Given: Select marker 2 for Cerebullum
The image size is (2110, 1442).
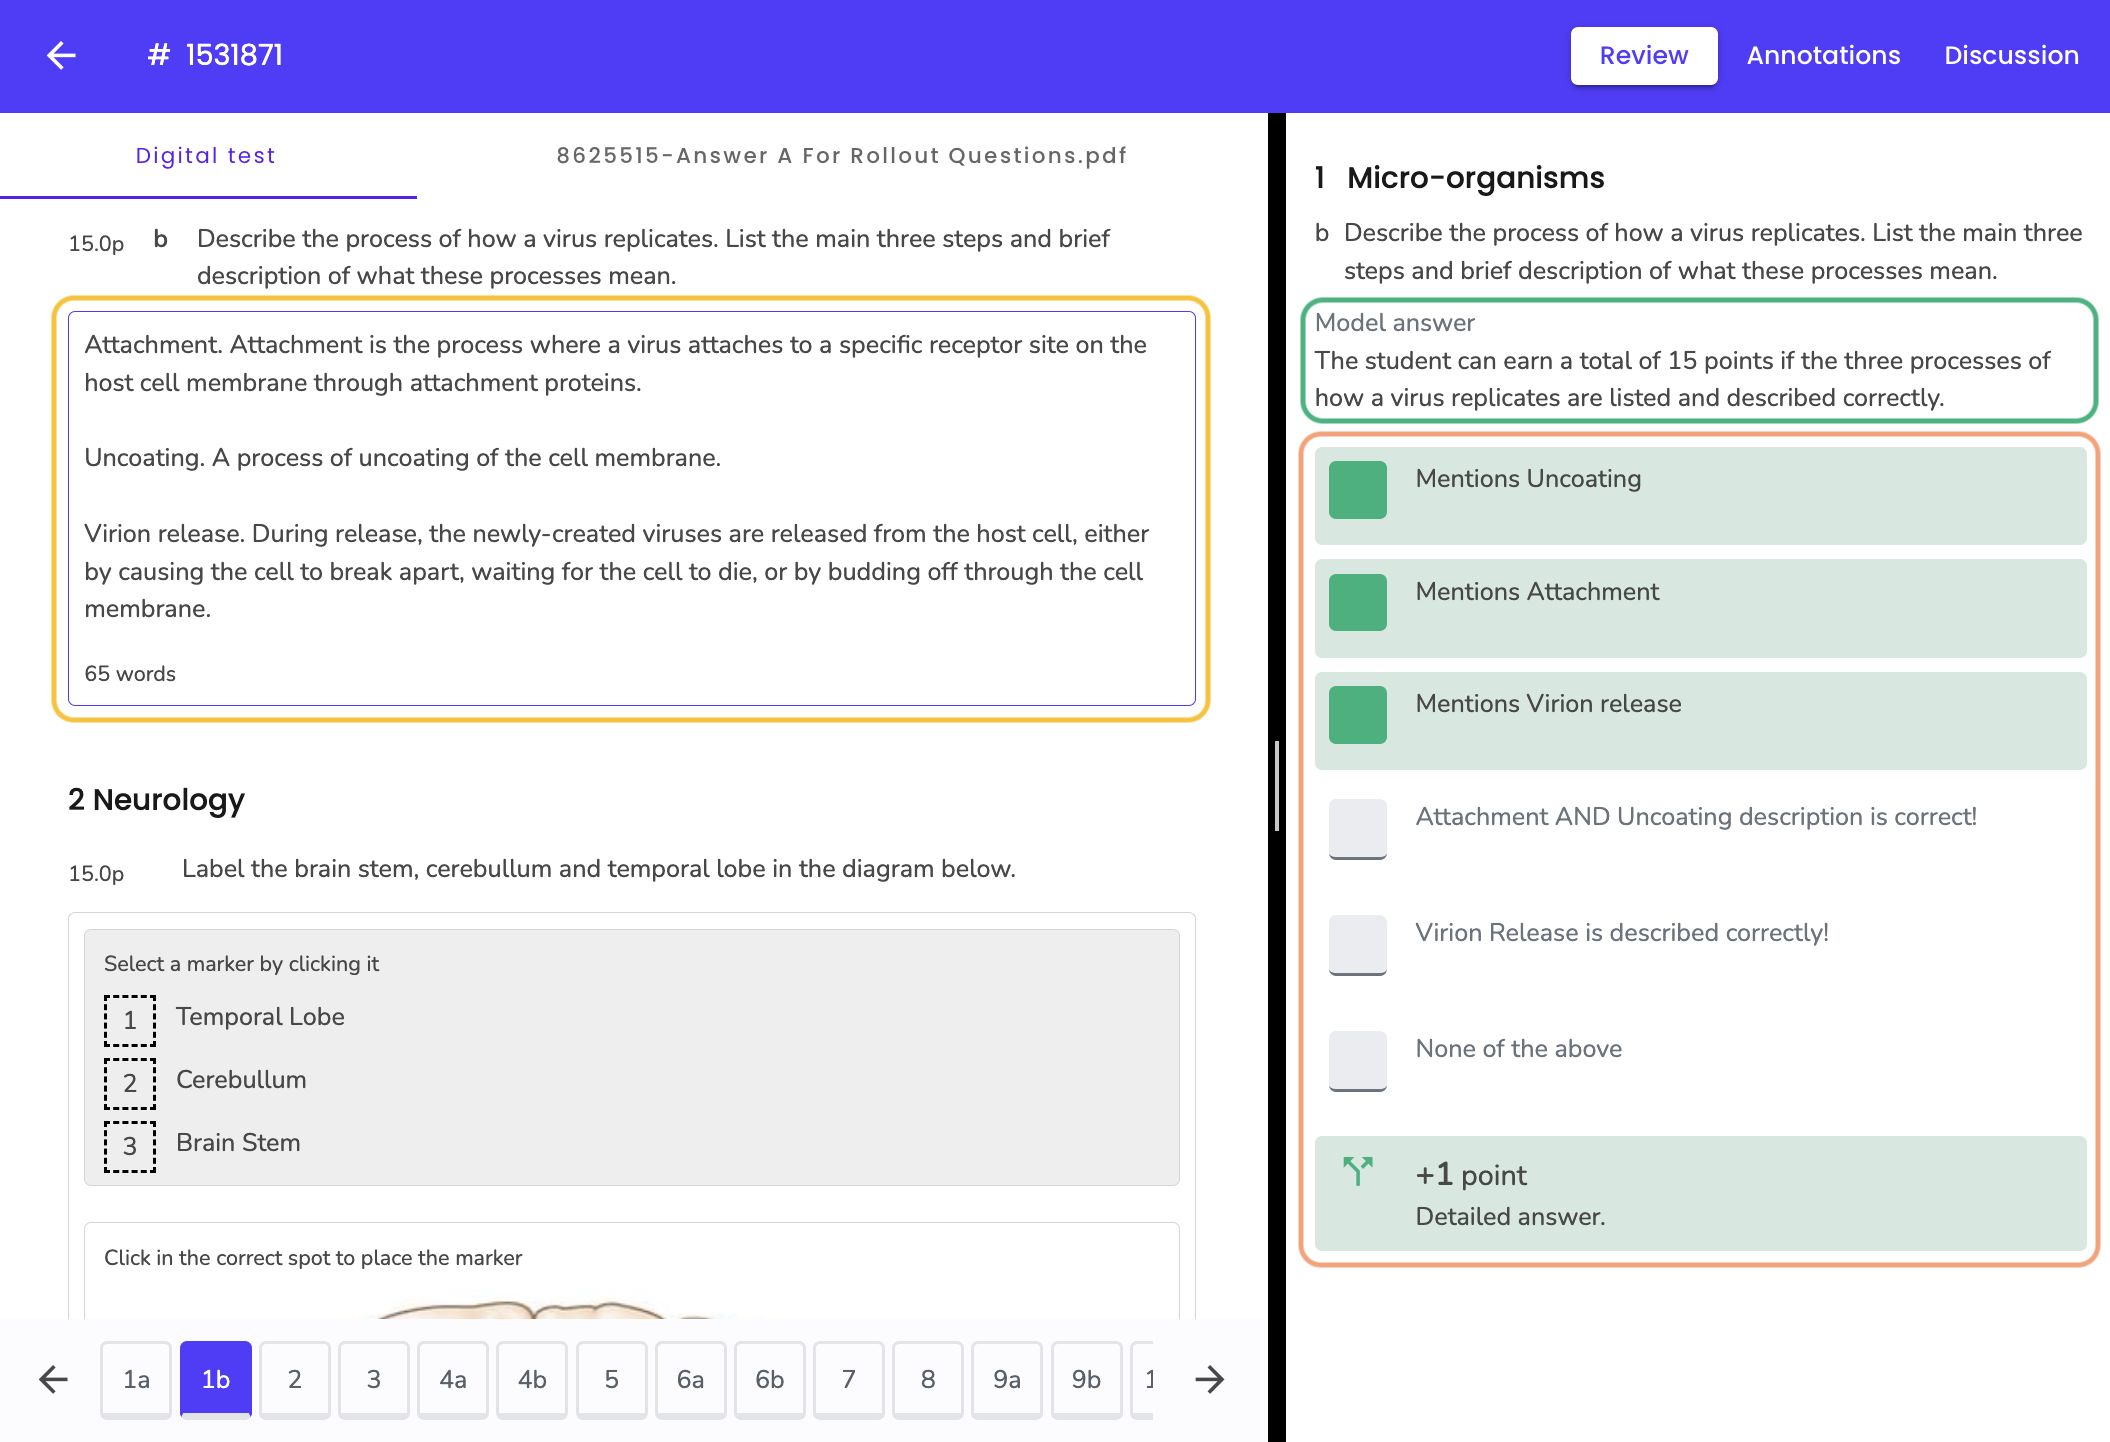Looking at the screenshot, I should tap(130, 1083).
